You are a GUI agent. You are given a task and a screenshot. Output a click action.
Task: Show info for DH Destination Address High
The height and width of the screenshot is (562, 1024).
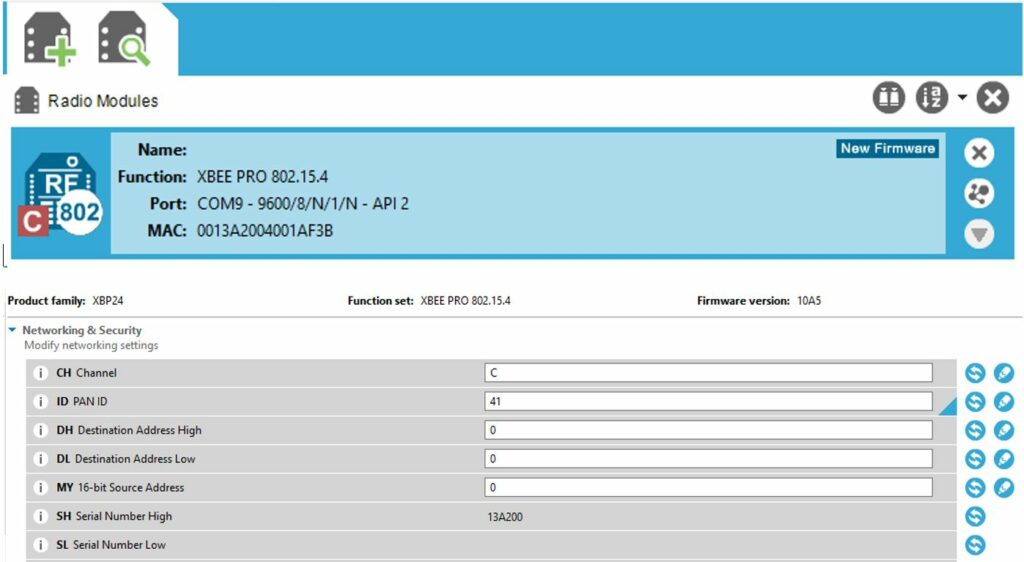[x=41, y=431]
